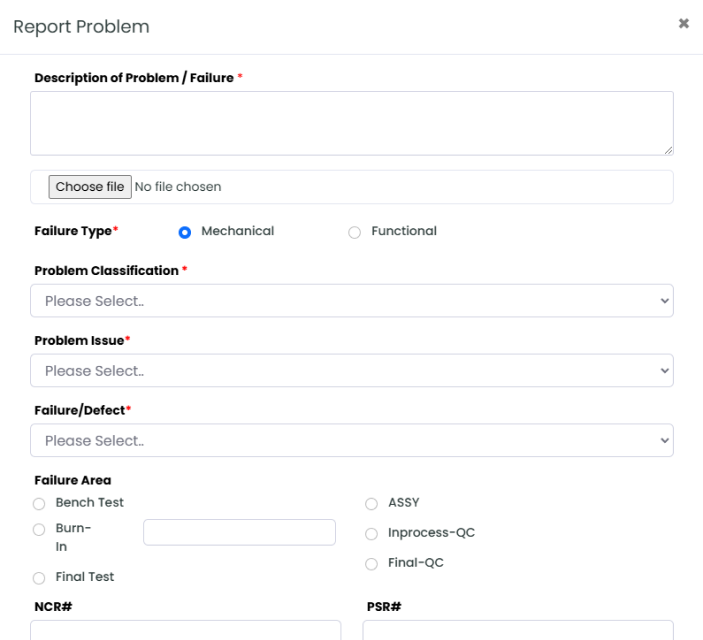Open the Problem Classification dropdown
Image resolution: width=703 pixels, height=640 pixels.
[352, 300]
